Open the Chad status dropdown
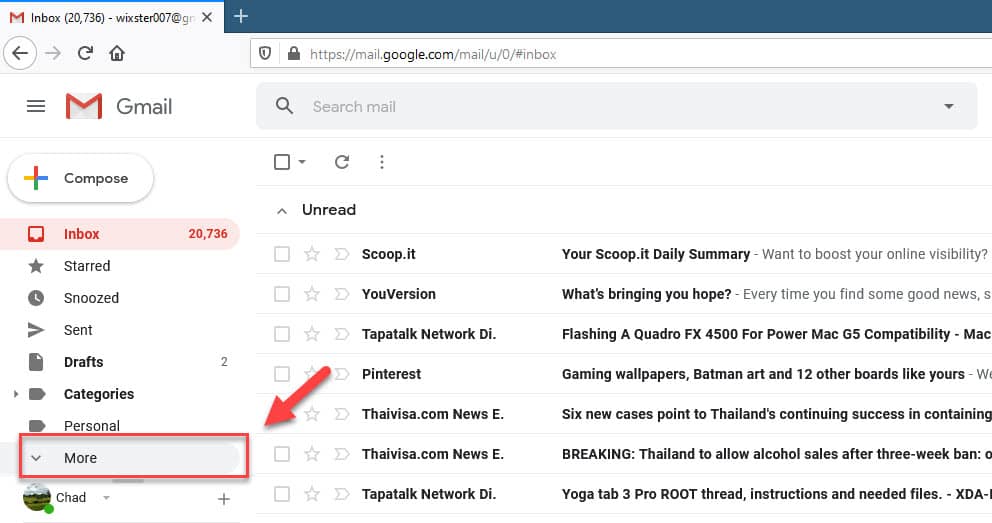This screenshot has width=992, height=523. (106, 498)
